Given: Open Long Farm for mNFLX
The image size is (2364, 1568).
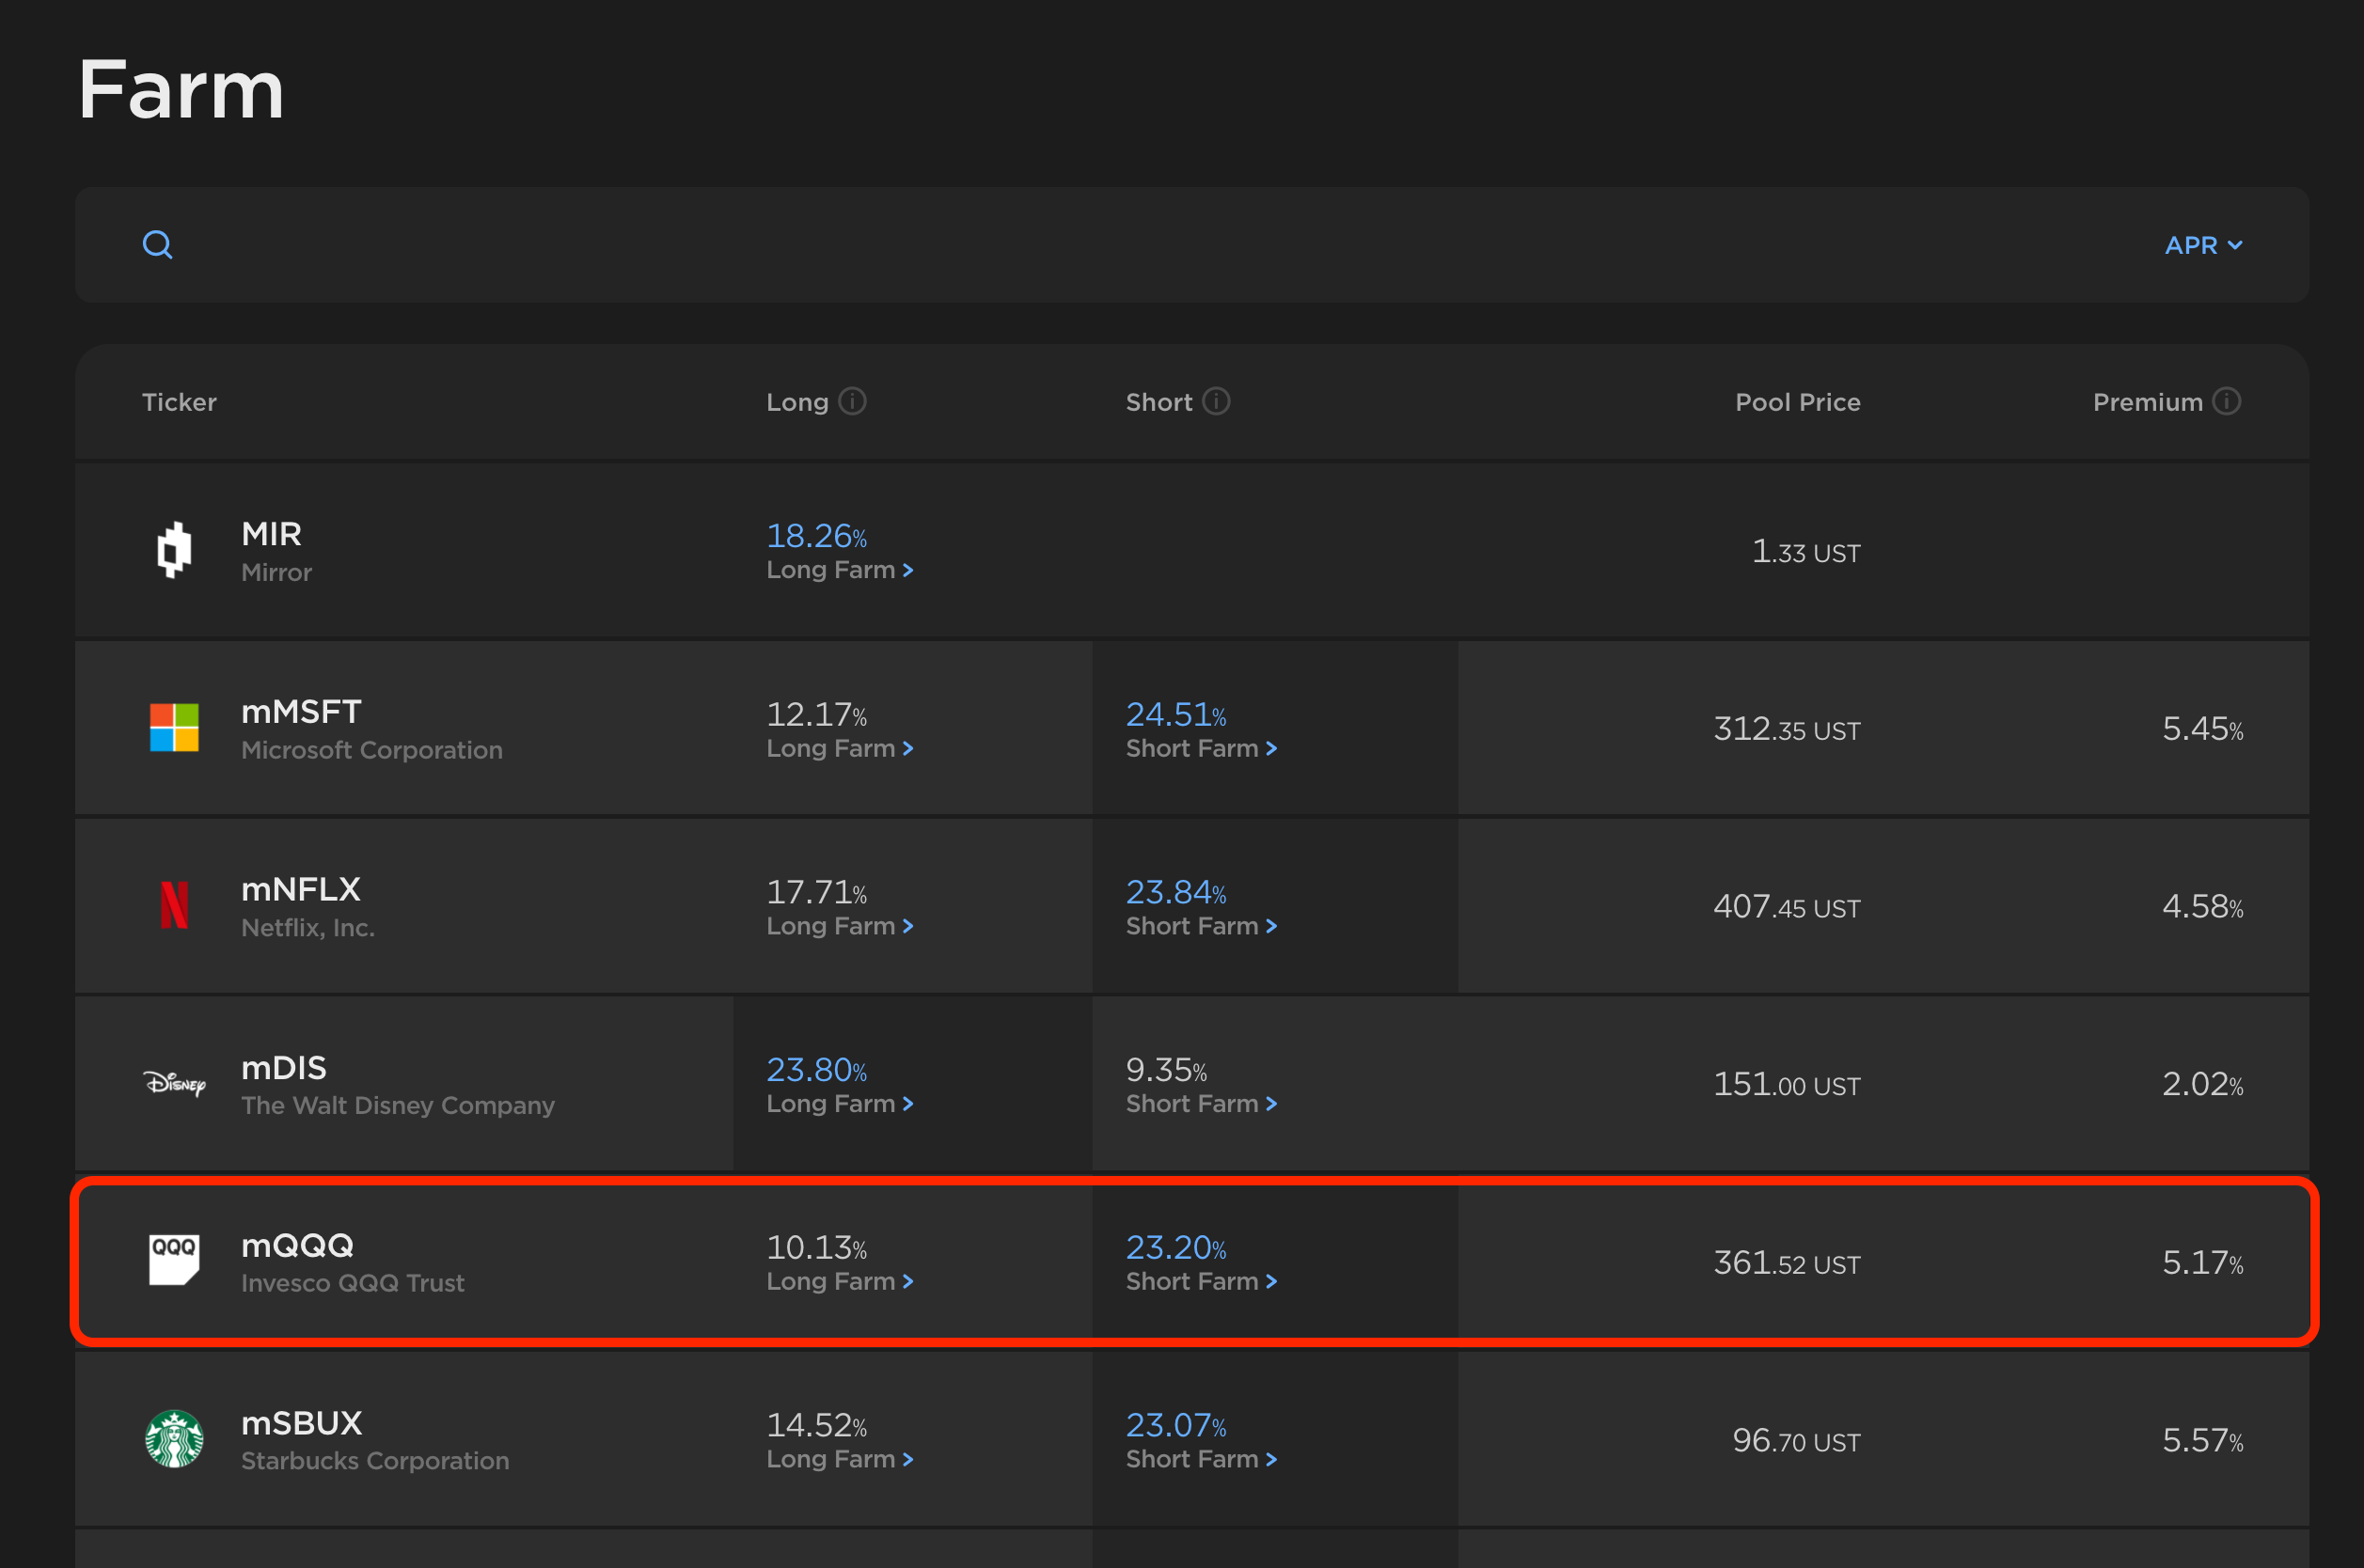Looking at the screenshot, I should (840, 926).
